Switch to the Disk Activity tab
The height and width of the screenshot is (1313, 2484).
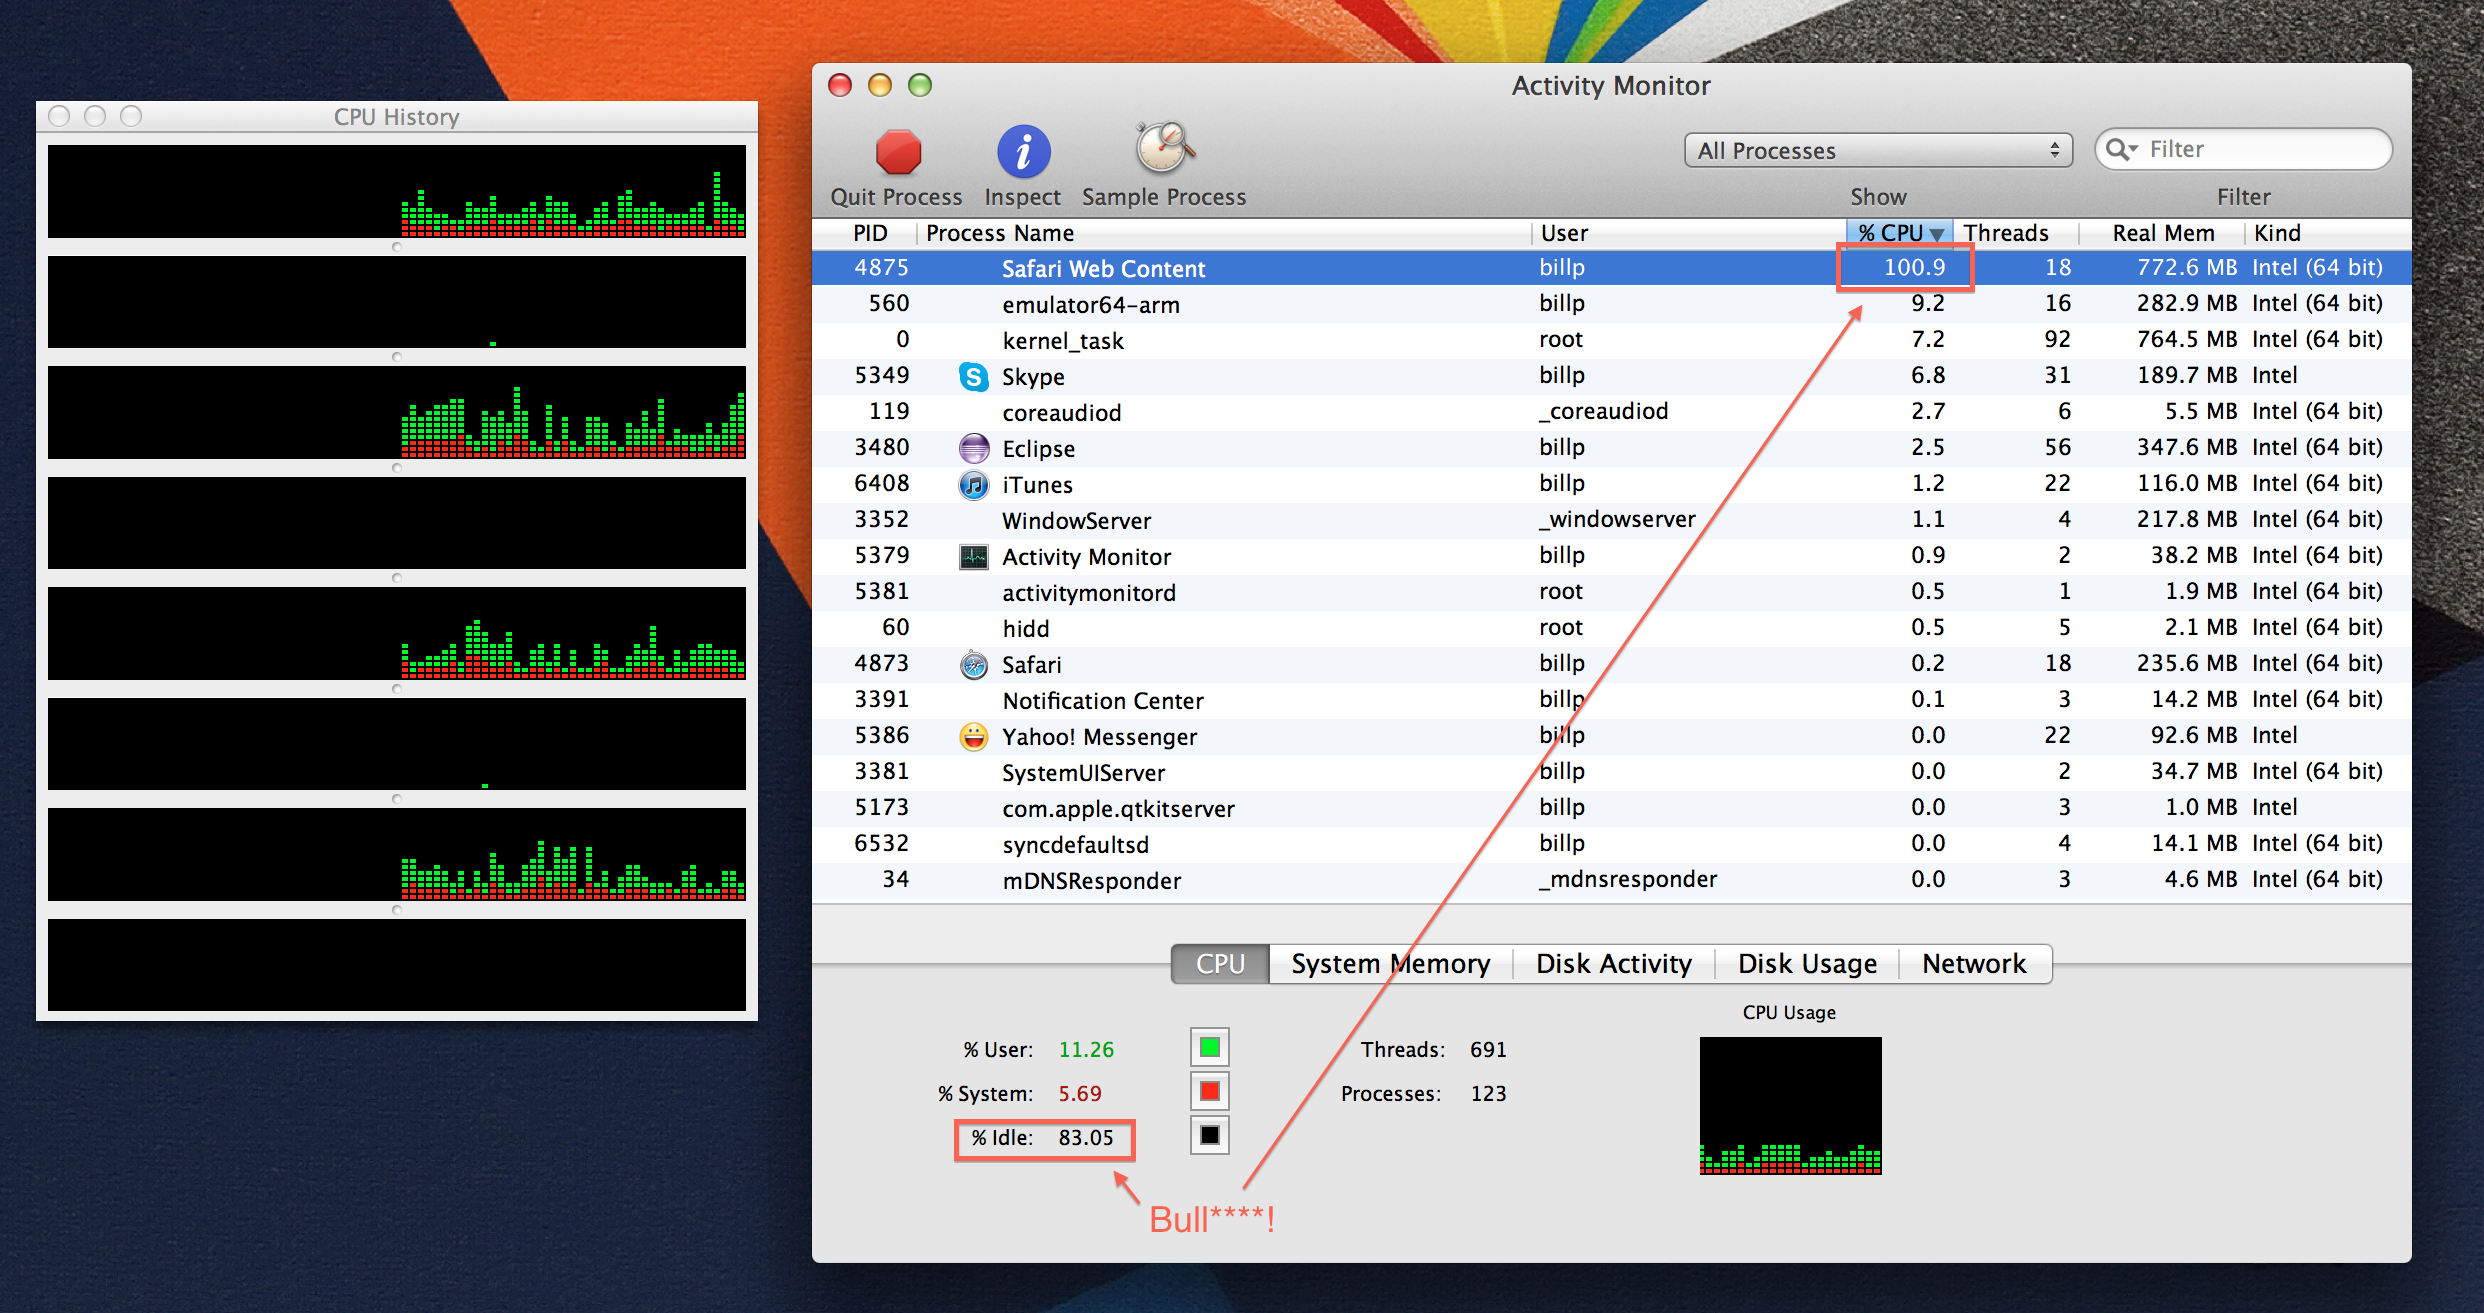[x=1613, y=964]
